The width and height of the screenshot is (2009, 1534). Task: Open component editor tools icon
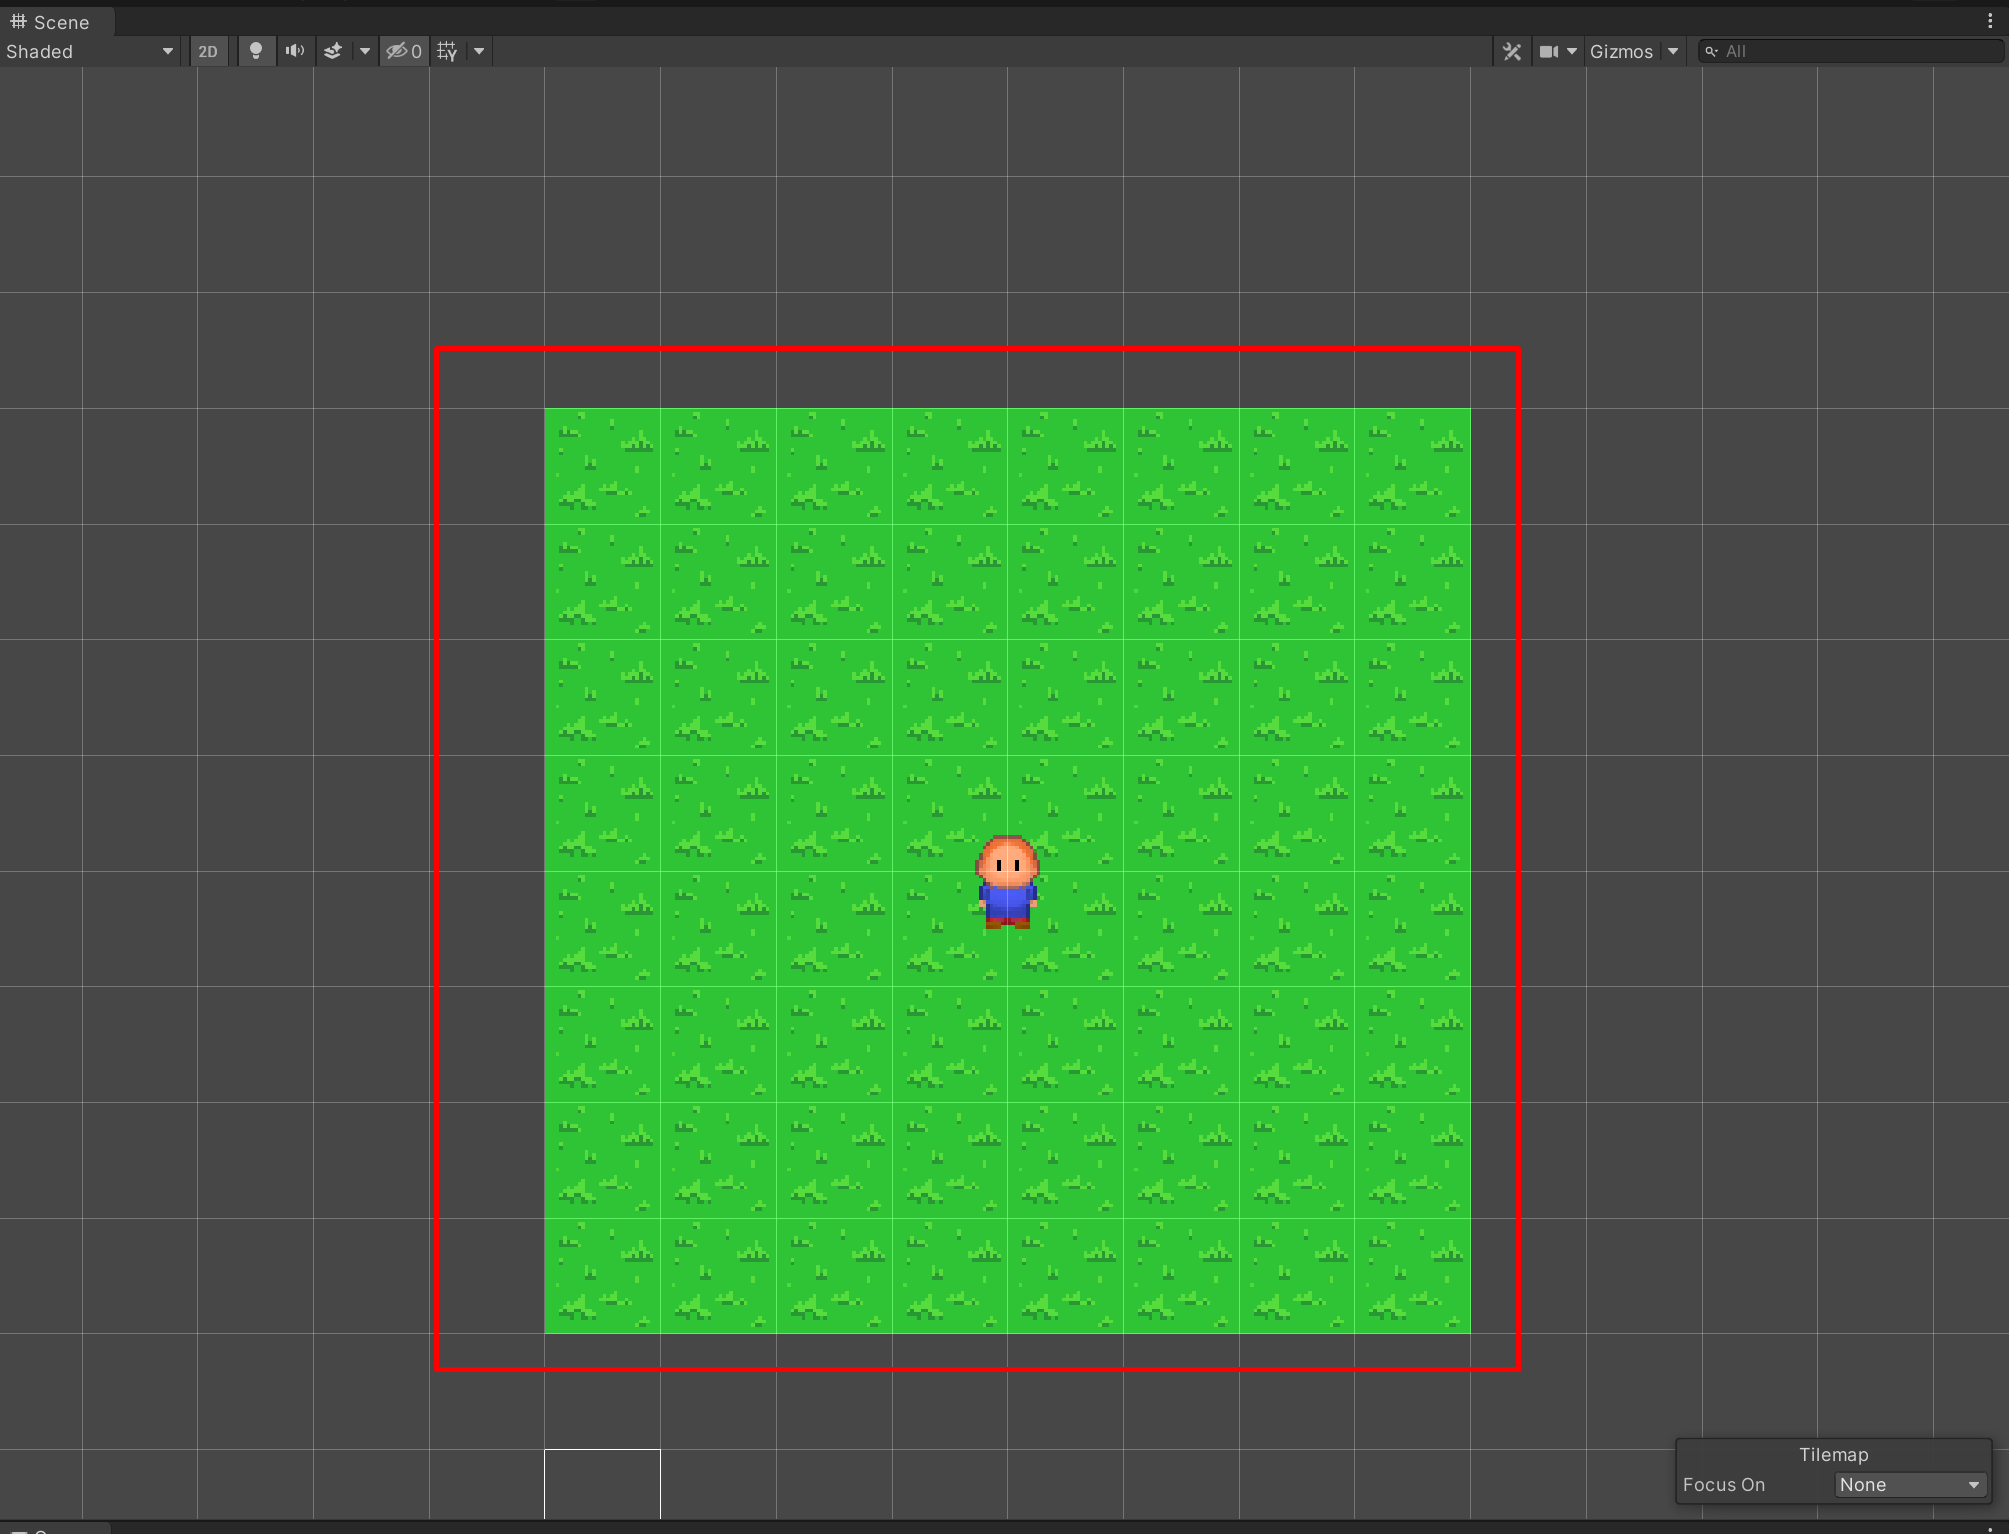point(1512,51)
